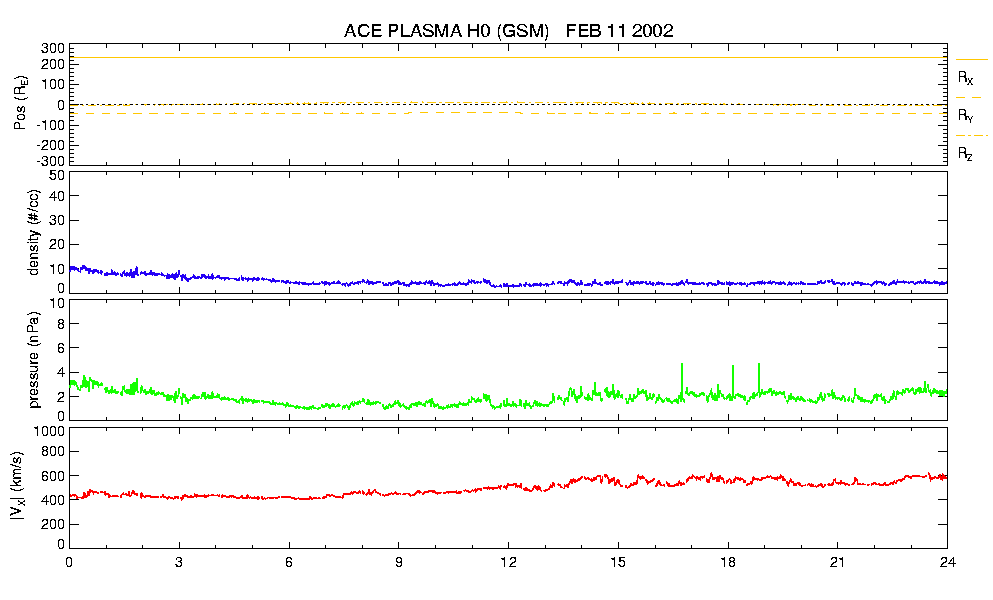Screen dimensions: 993x600
Task: Click the blue density trace near hour 0
Action: tap(79, 269)
